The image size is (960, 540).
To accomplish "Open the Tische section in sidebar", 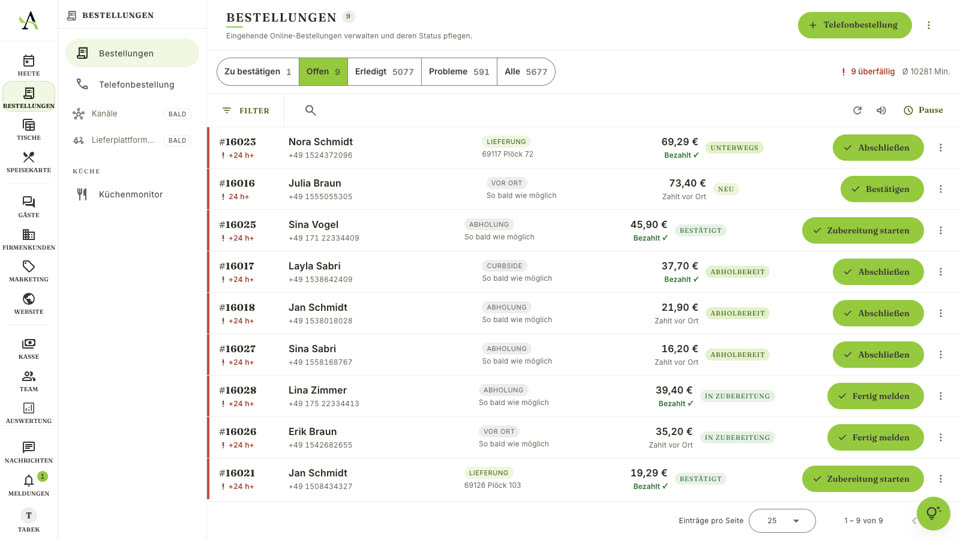I will [x=28, y=130].
